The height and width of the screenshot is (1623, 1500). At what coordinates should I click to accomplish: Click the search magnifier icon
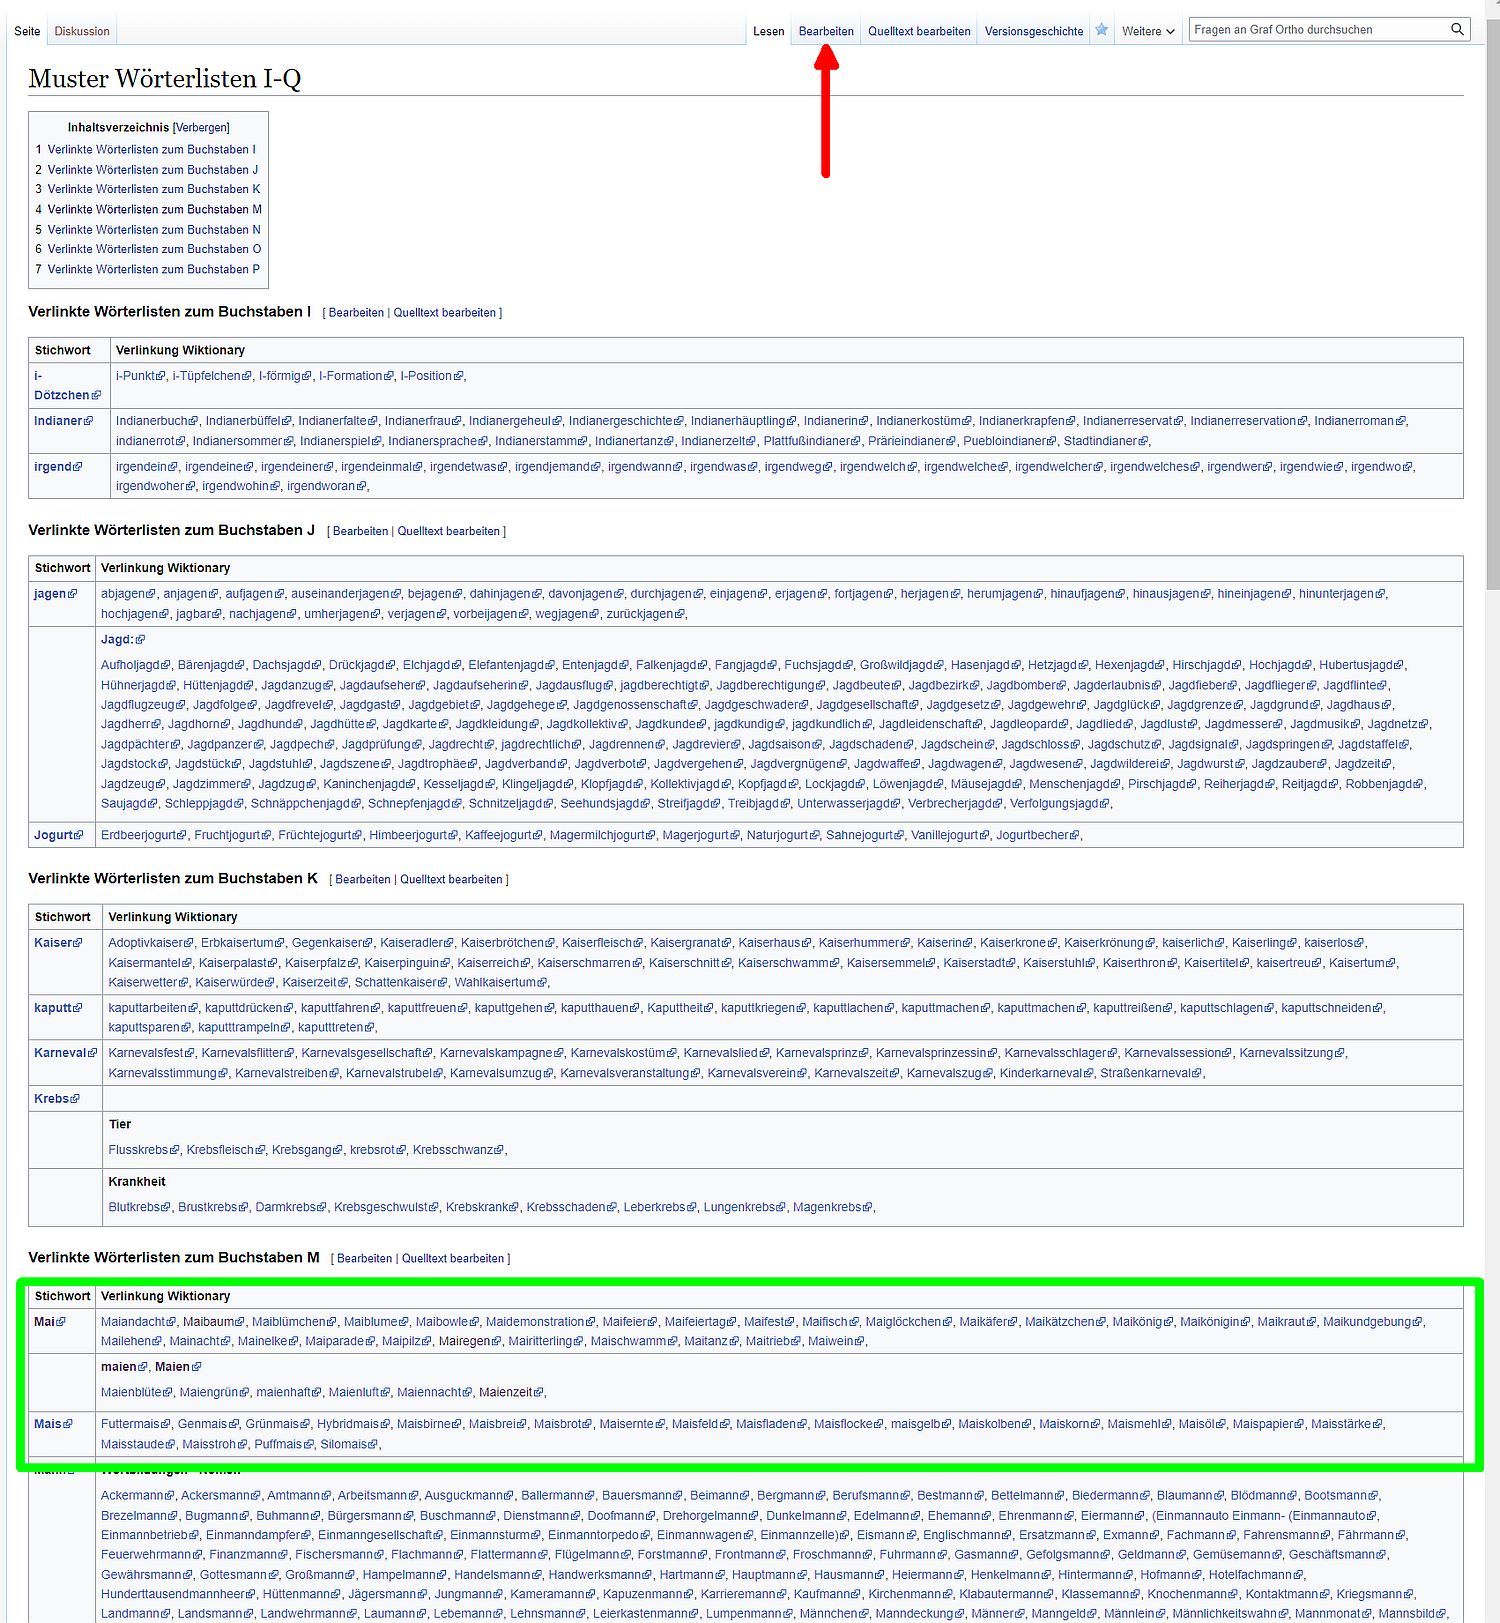1457,30
